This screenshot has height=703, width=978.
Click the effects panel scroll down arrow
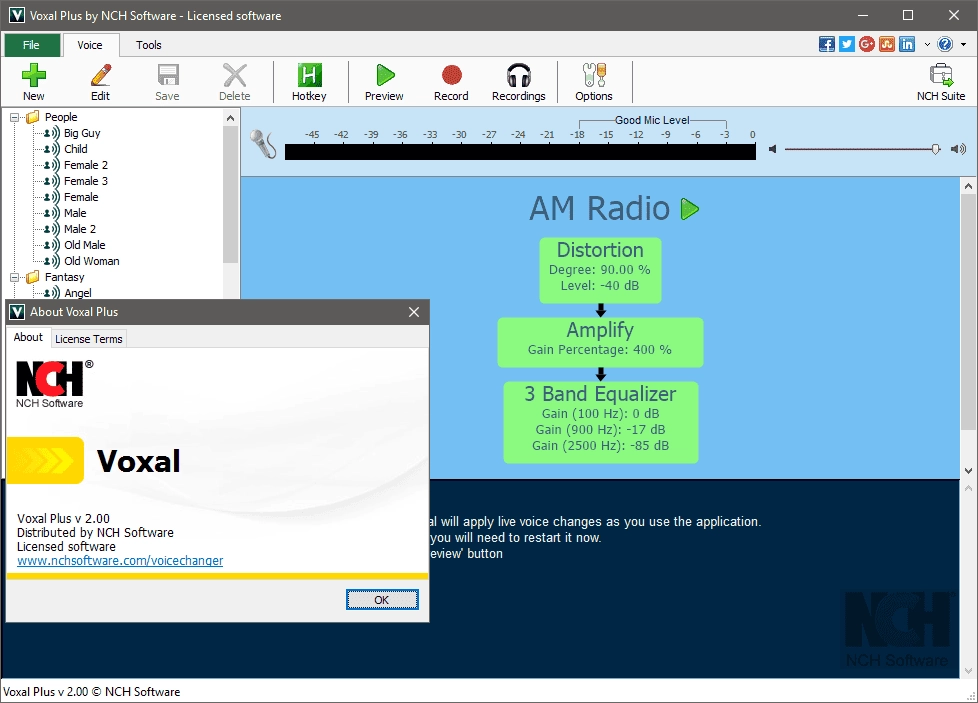click(968, 471)
